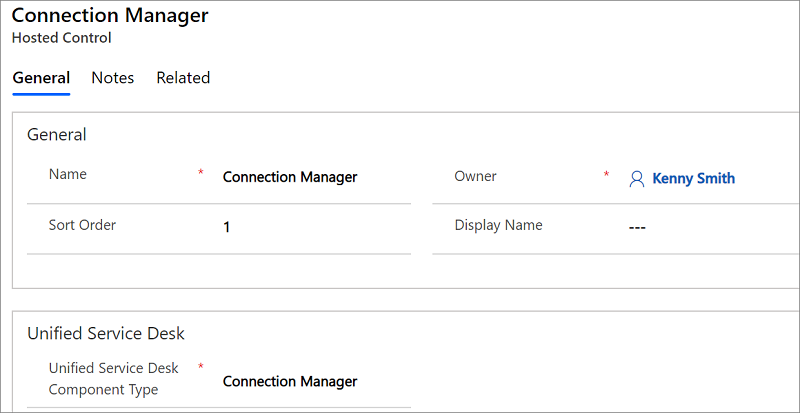Image resolution: width=800 pixels, height=413 pixels.
Task: Click the Unified Service Desk section heading
Action: coord(106,334)
